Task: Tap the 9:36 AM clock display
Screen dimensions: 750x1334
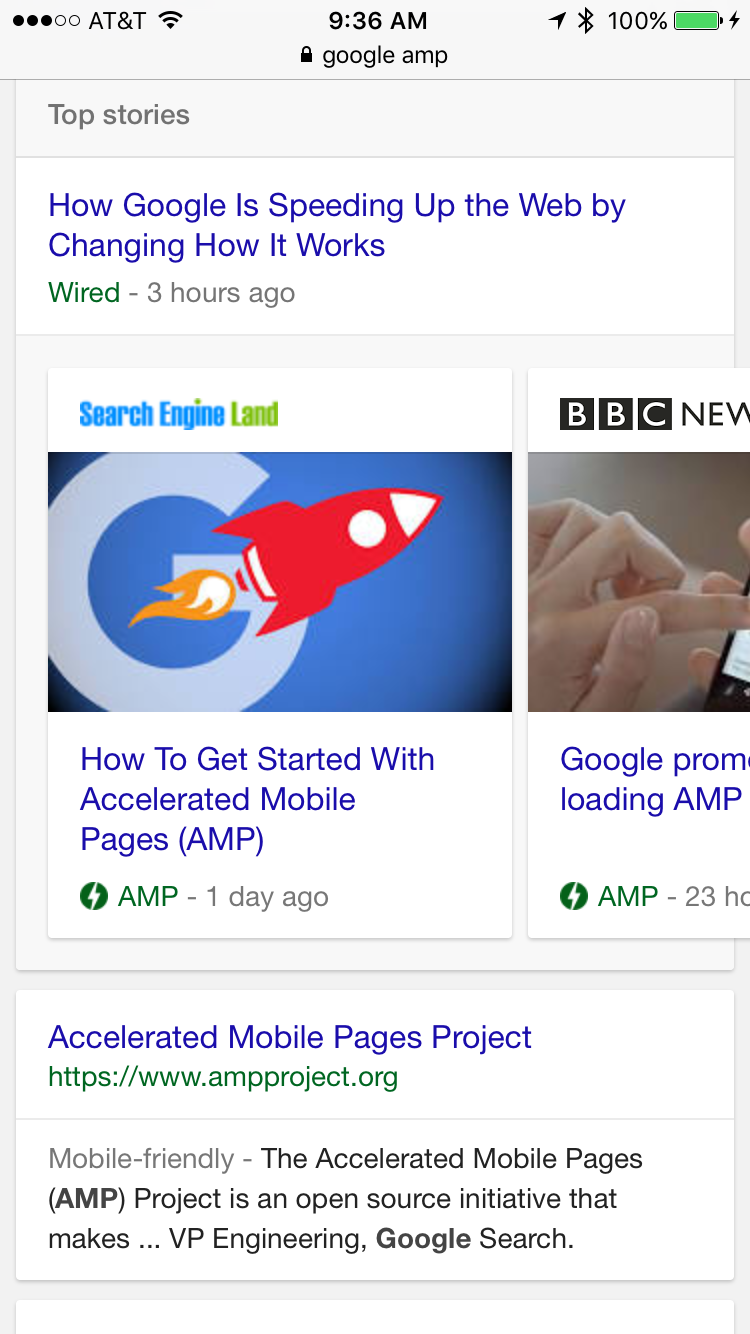Action: pos(377,19)
